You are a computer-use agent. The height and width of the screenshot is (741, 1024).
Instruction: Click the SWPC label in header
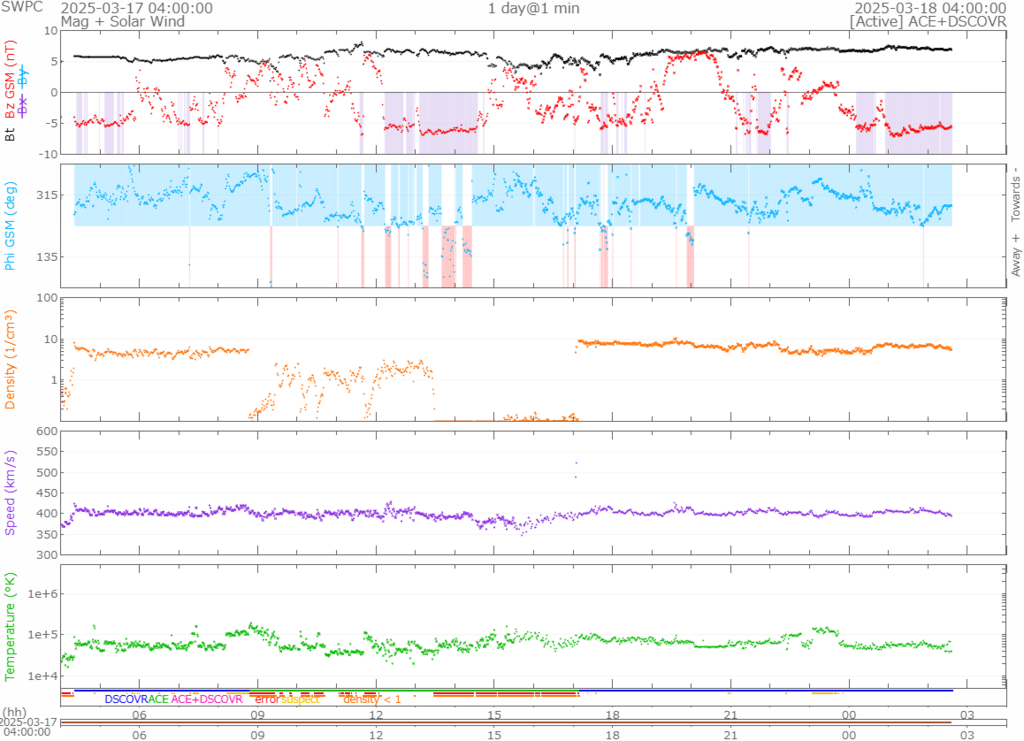coord(21,7)
